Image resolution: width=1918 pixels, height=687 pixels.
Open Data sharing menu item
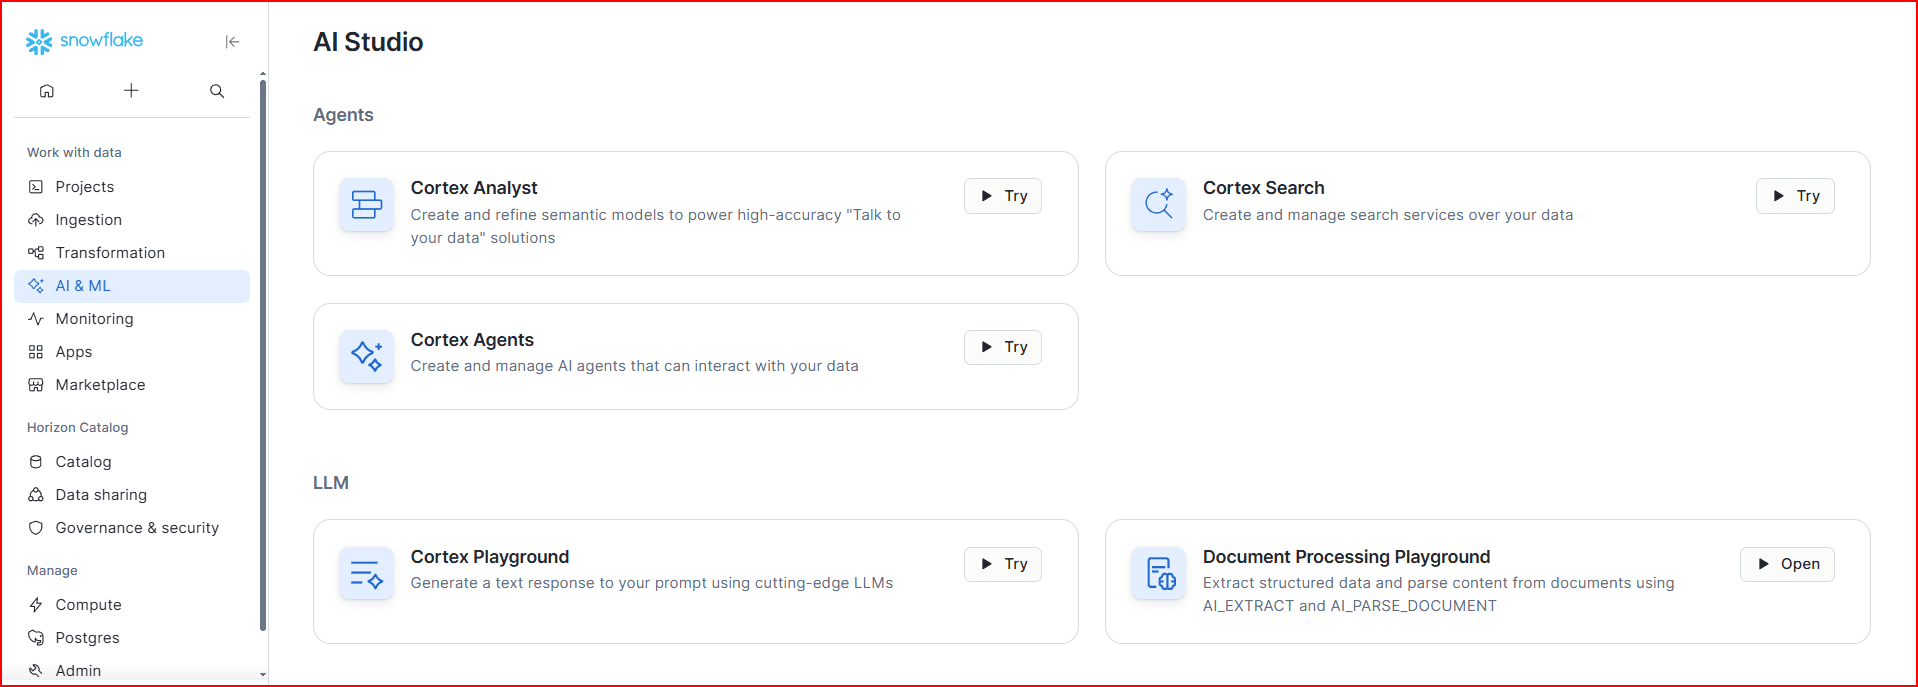click(x=132, y=495)
